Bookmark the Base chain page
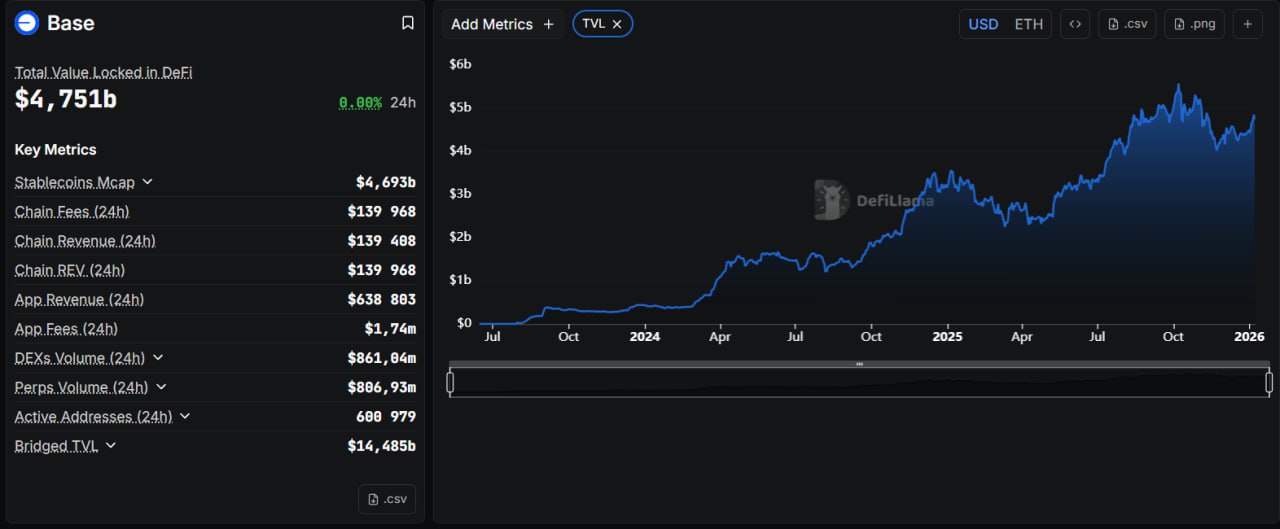 (407, 23)
